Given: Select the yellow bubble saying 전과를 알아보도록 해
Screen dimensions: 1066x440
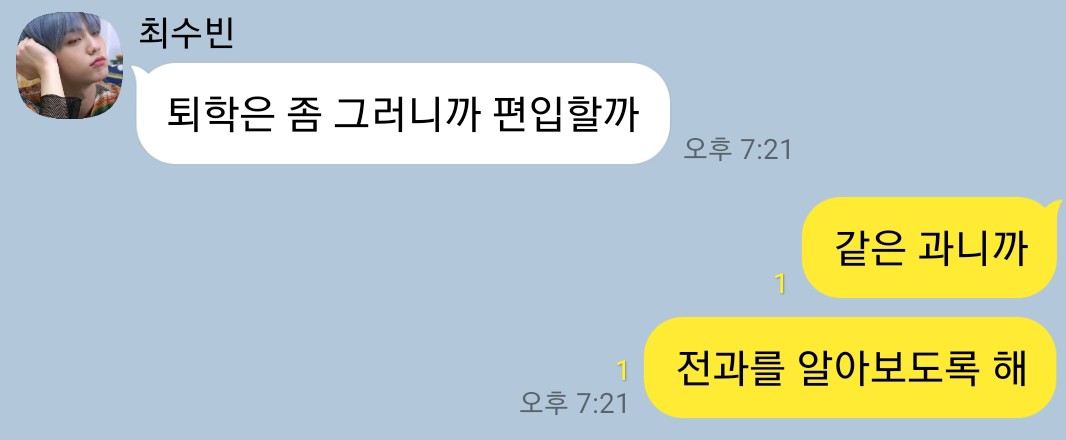Looking at the screenshot, I should [850, 367].
